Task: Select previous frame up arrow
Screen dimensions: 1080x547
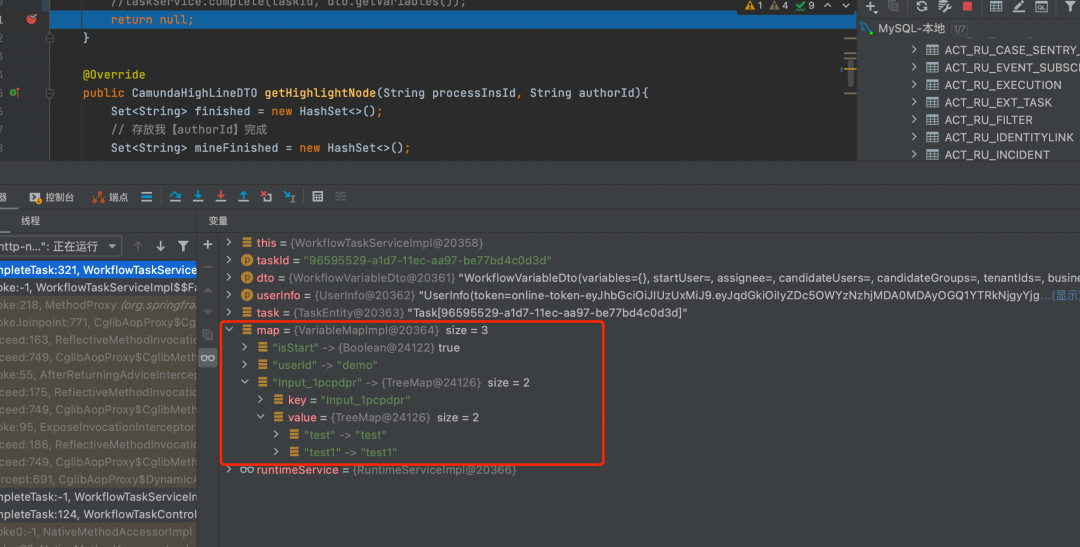Action: [x=138, y=246]
